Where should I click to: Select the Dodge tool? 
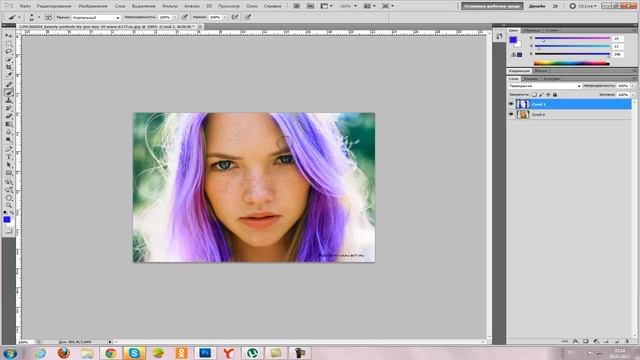pos(9,140)
